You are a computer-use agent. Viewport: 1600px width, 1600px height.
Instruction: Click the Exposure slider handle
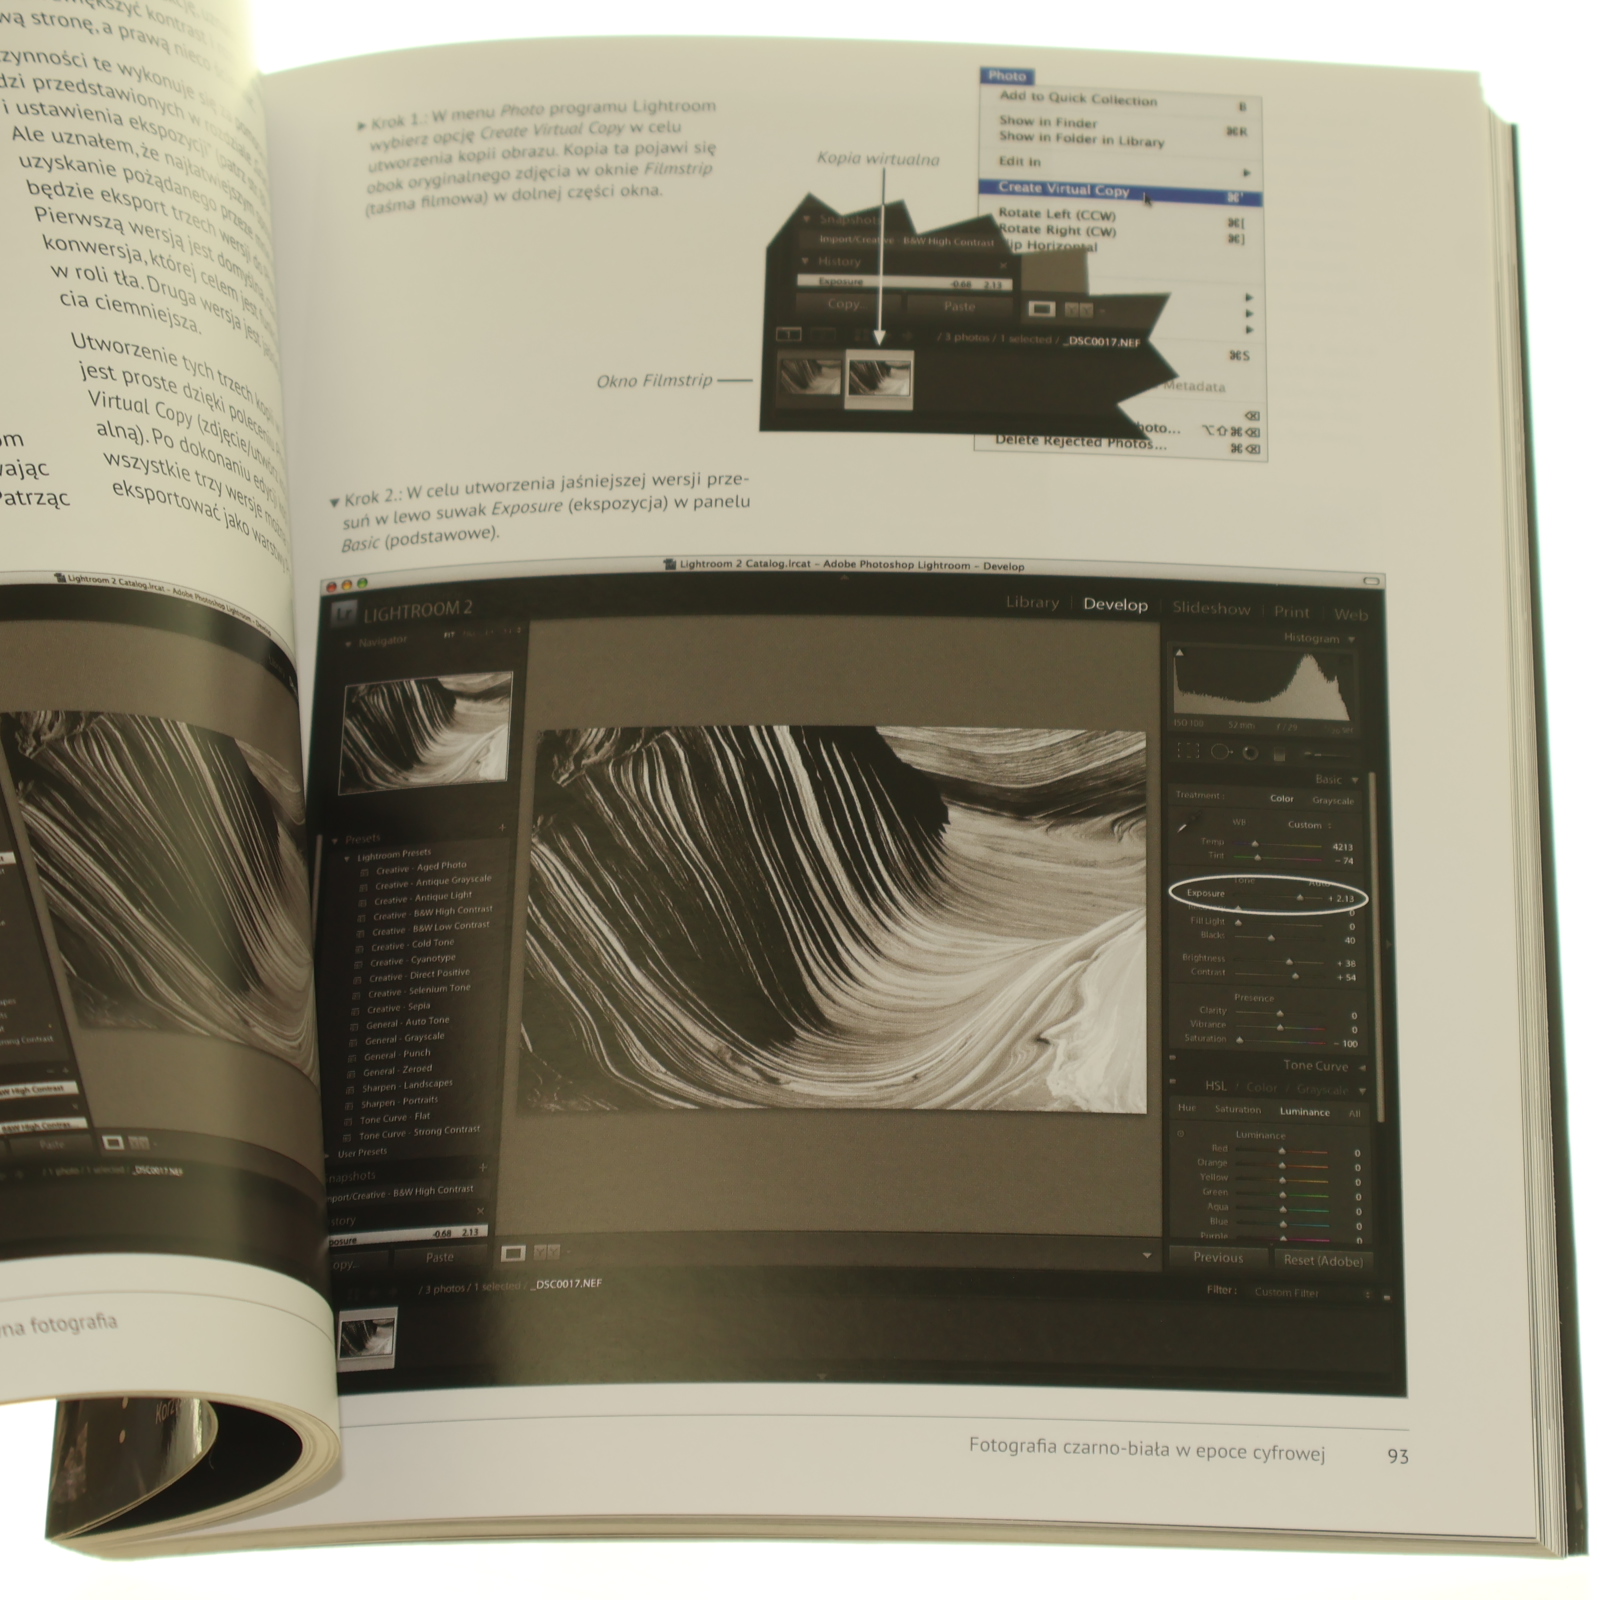1300,898
